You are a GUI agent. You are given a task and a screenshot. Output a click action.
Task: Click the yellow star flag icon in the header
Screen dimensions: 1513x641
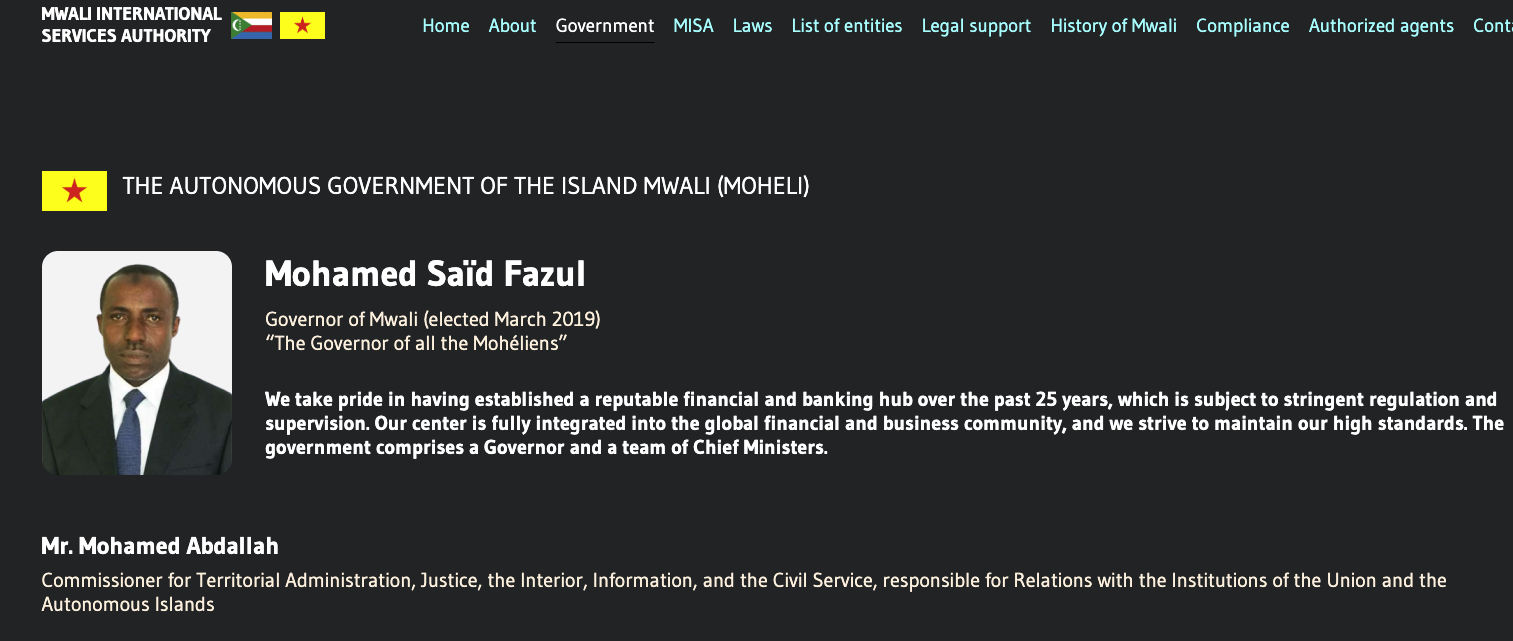pos(303,25)
